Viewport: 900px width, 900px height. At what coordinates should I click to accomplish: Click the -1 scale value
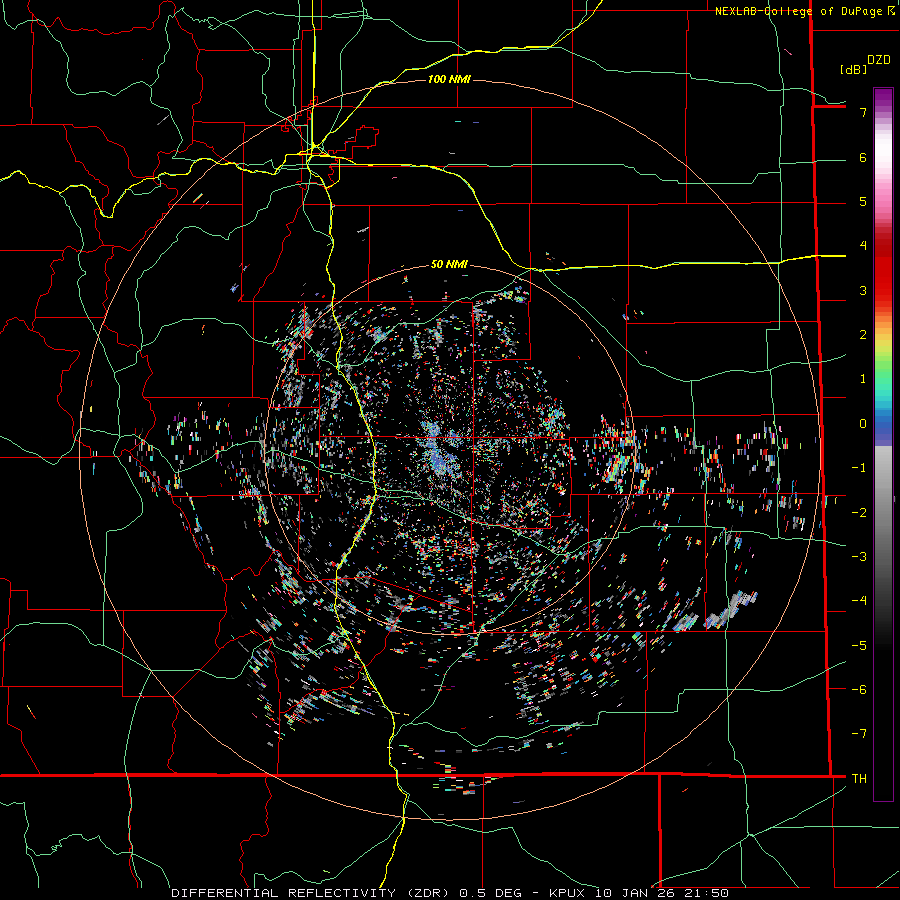pos(859,468)
